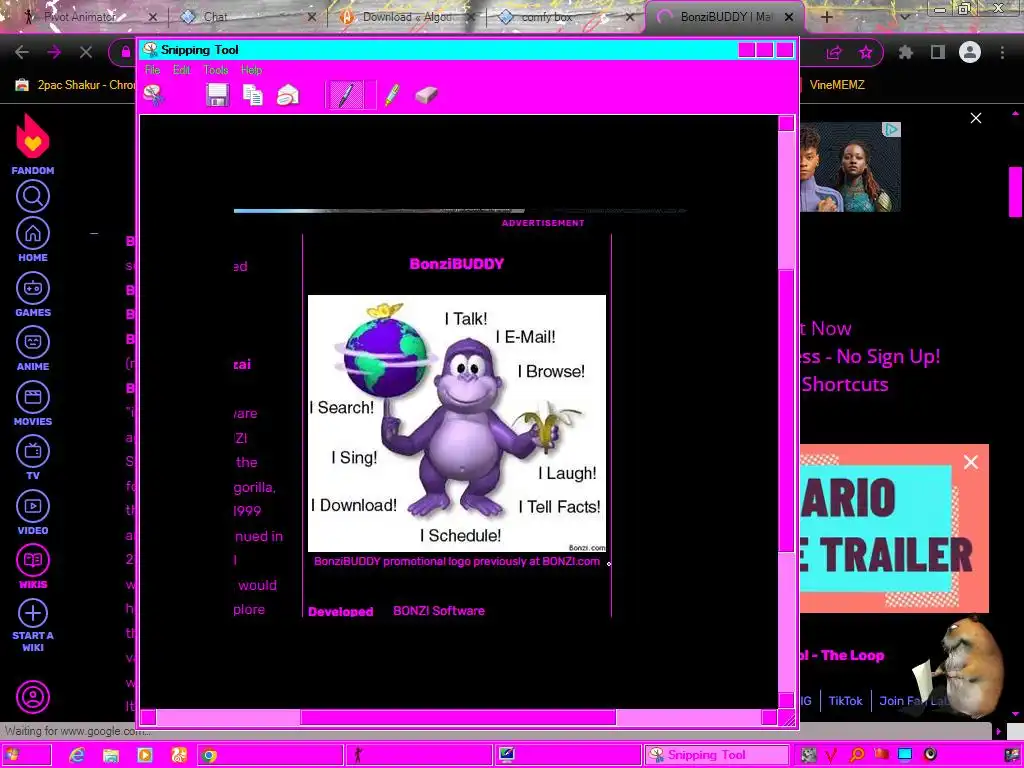Image resolution: width=1024 pixels, height=768 pixels.
Task: Open the Pen tool options dropdown arrow
Action: click(x=370, y=95)
